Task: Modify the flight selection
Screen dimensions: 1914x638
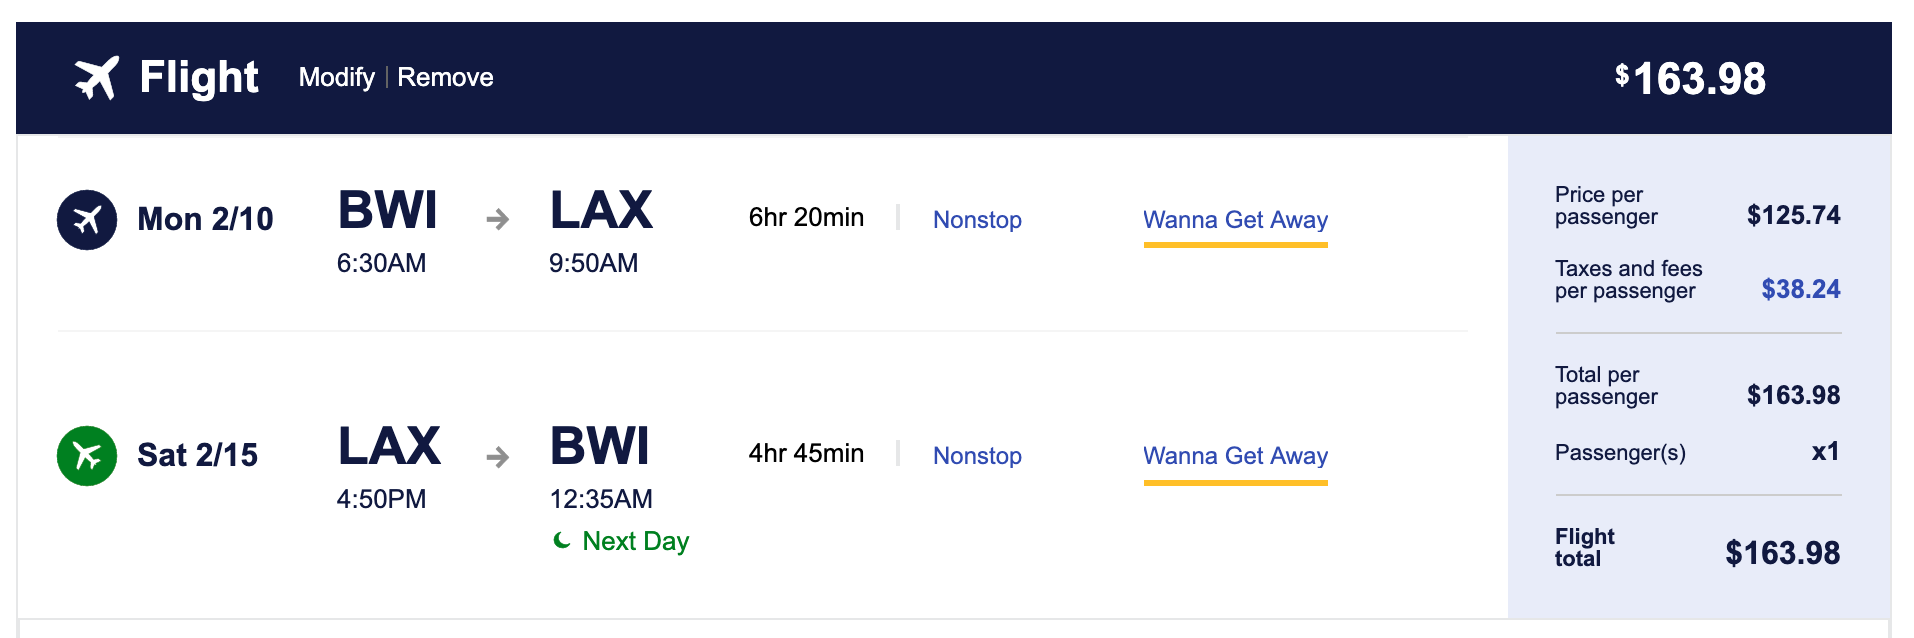Action: pyautogui.click(x=336, y=77)
